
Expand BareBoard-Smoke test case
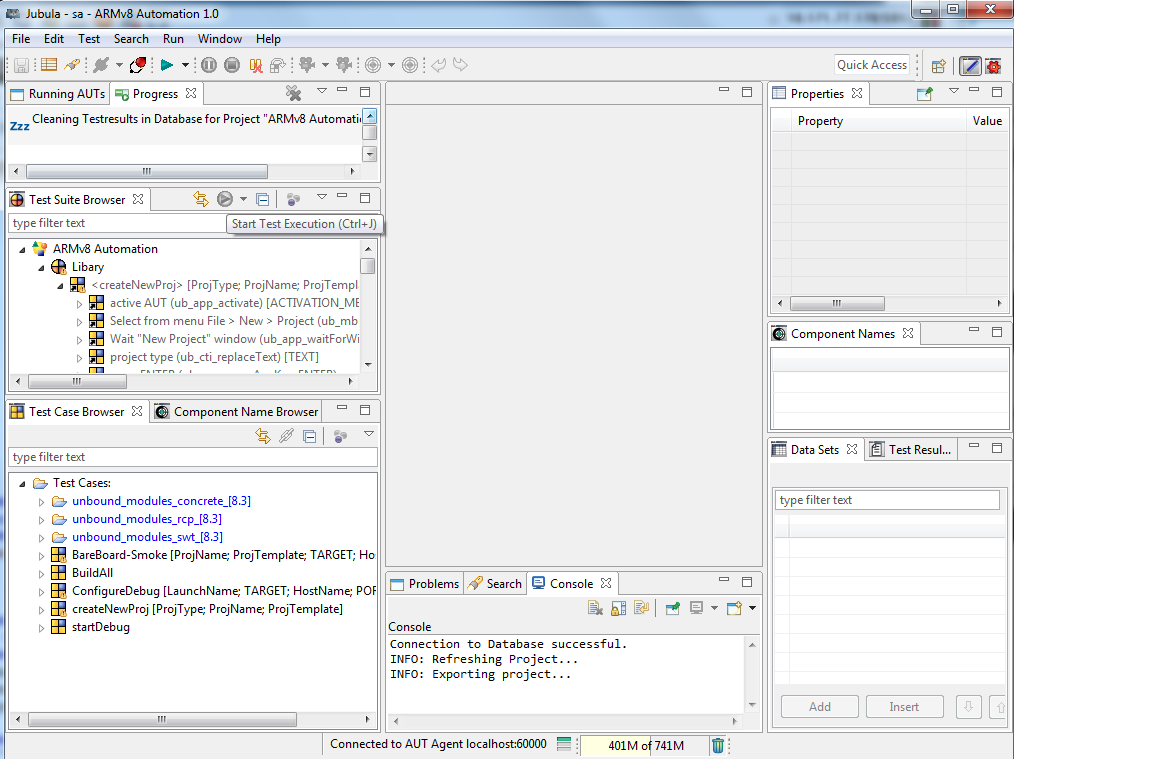click(x=41, y=555)
